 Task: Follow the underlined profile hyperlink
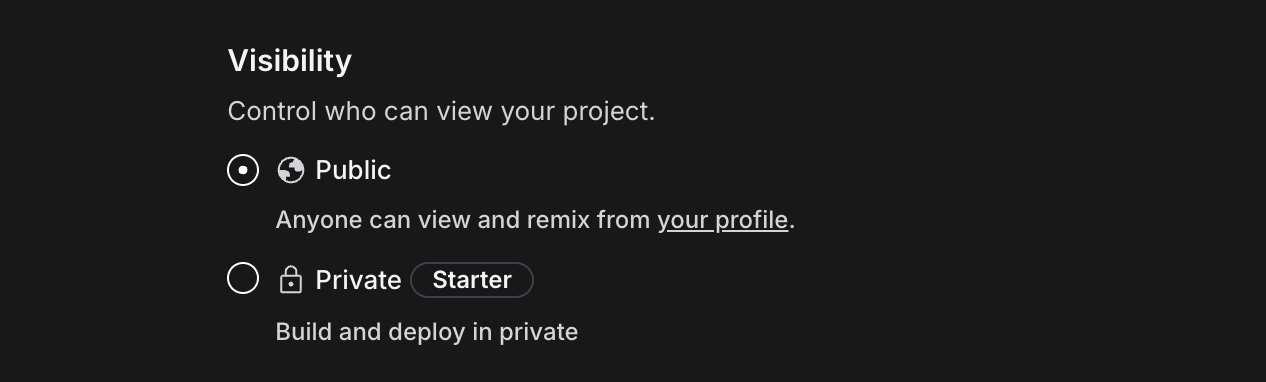(722, 220)
